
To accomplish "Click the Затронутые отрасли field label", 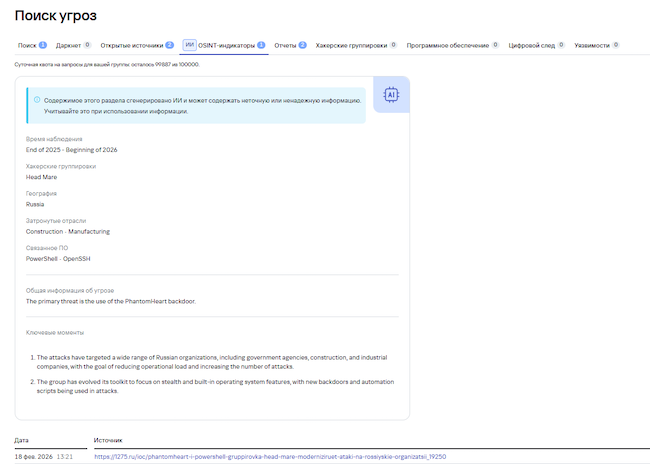I will point(56,221).
